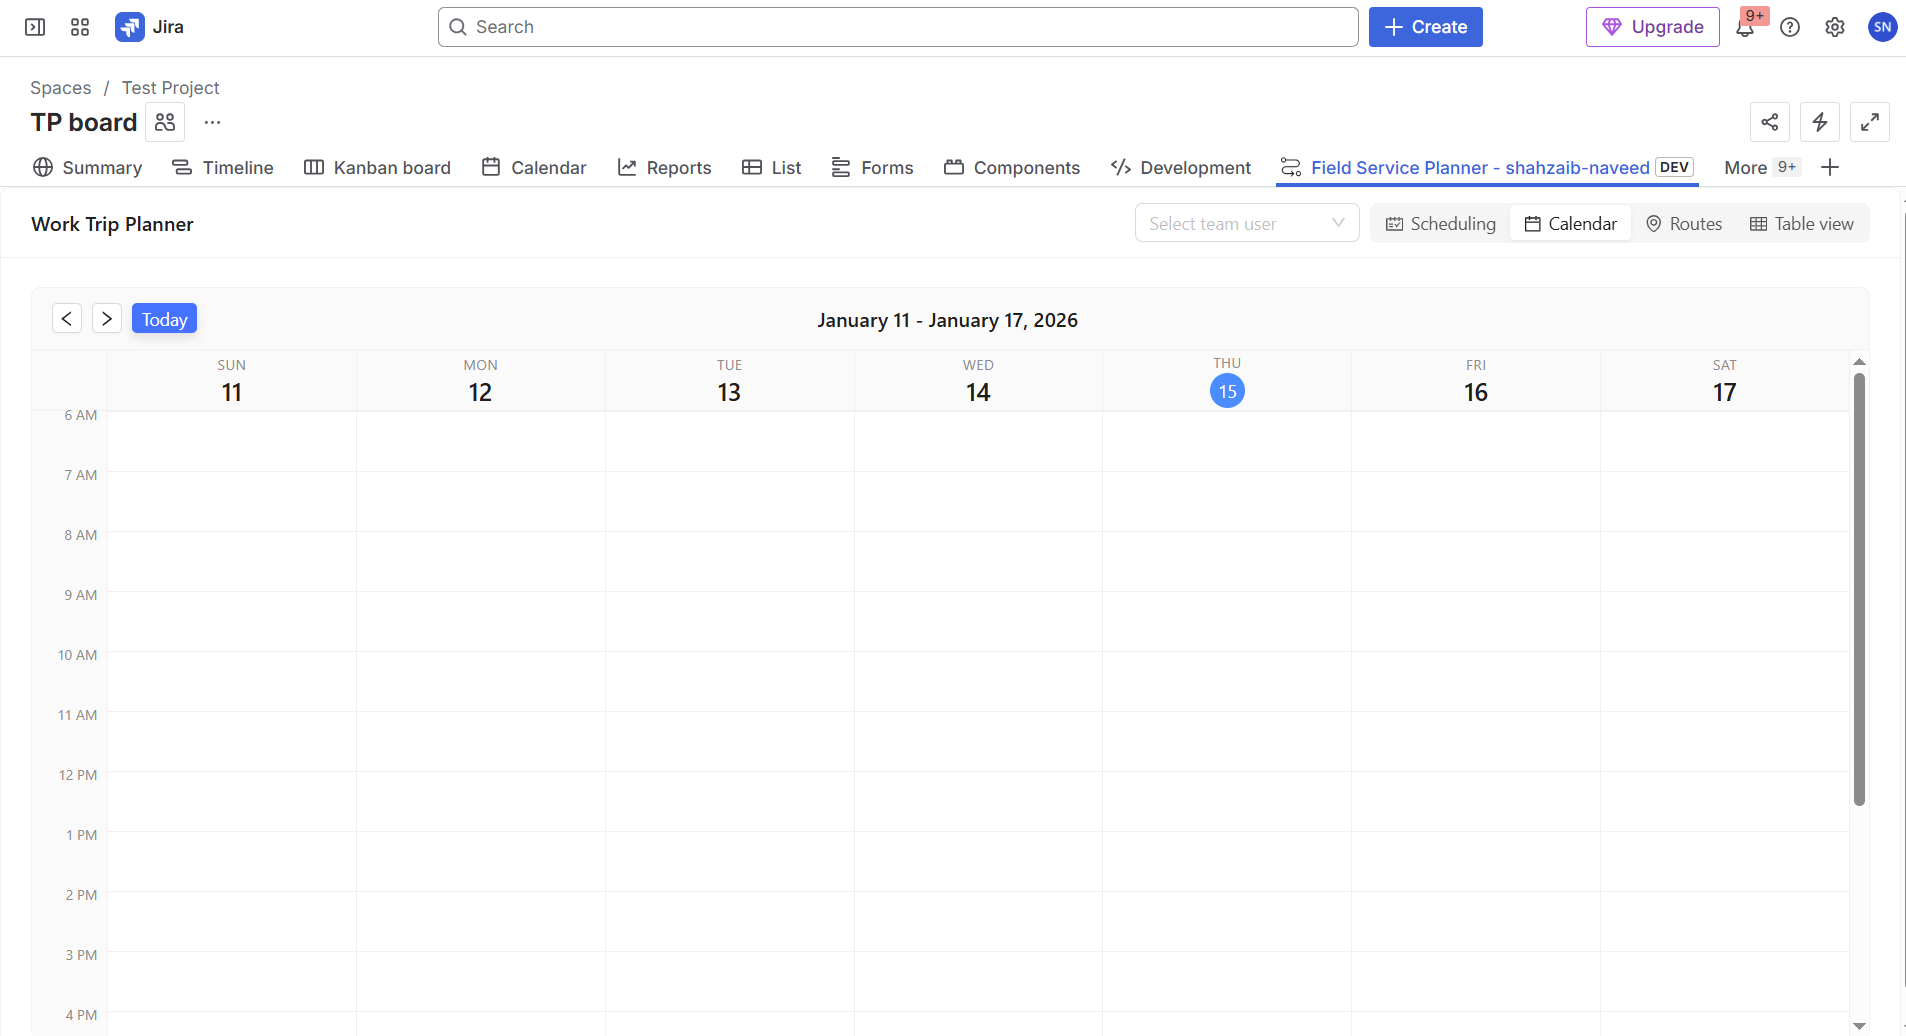Click the calendar vertical scrollbar thumb
Viewport: 1906px width, 1036px height.
click(x=1859, y=589)
